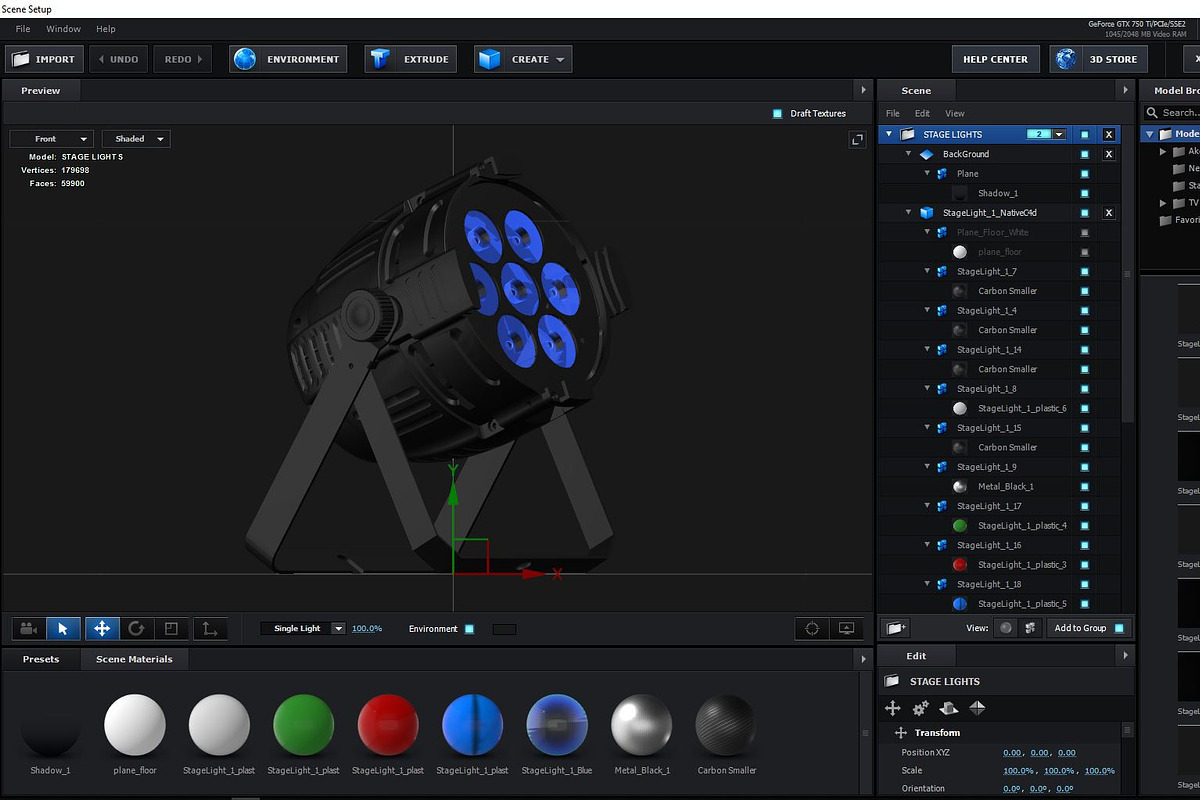
Task: Expand Scene panel options arrow
Action: pyautogui.click(x=1126, y=90)
